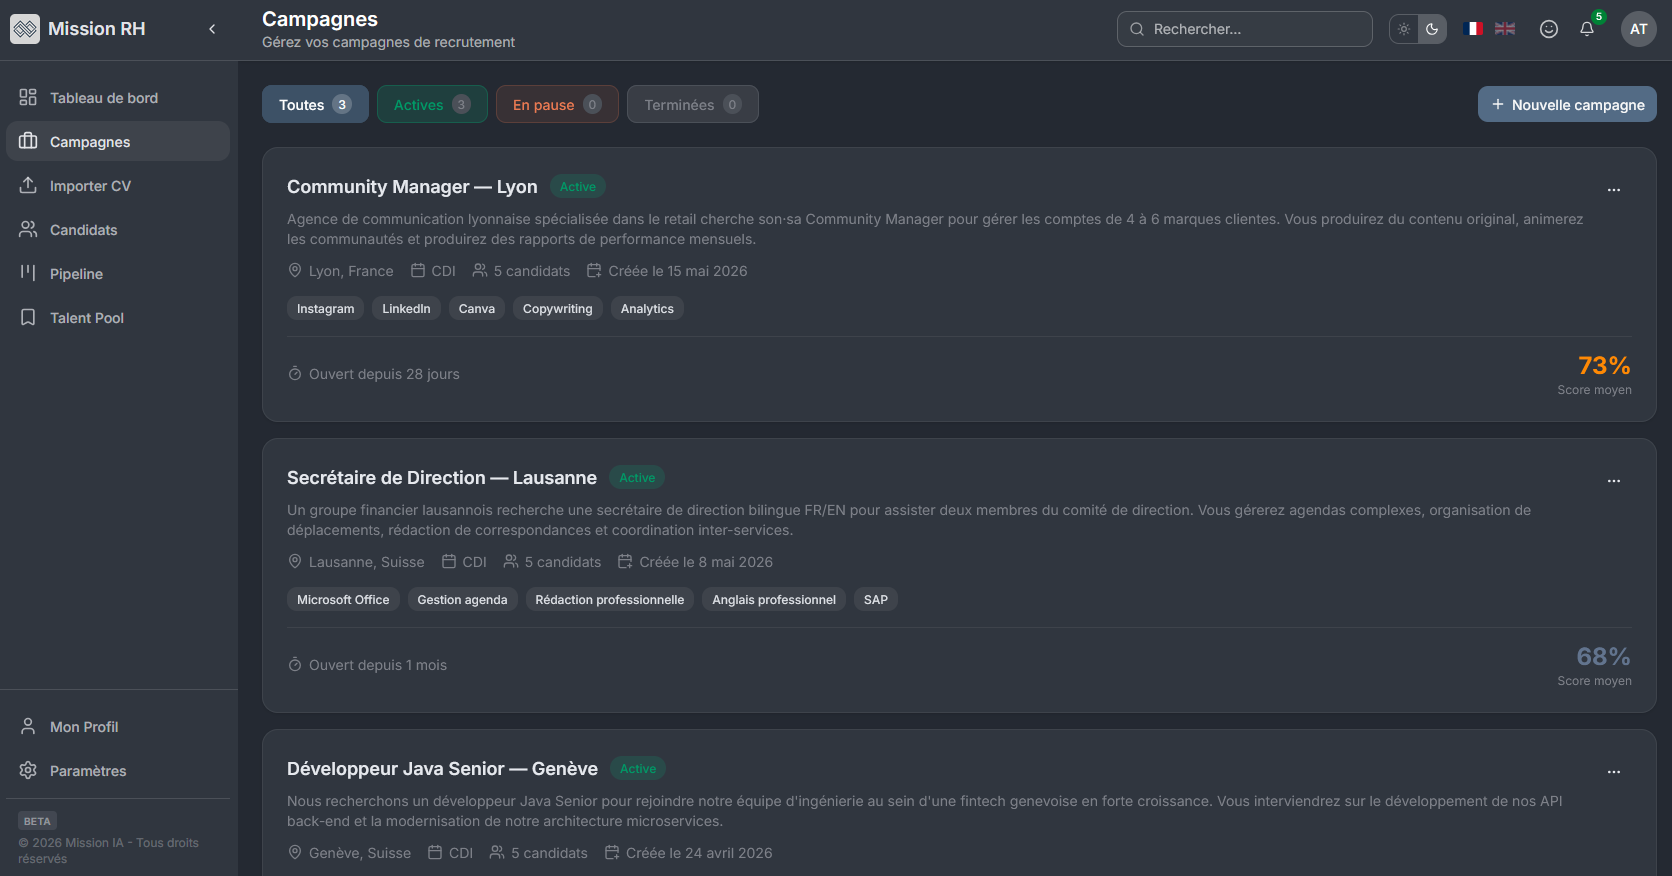Focus the Rechercher search field

(1244, 29)
